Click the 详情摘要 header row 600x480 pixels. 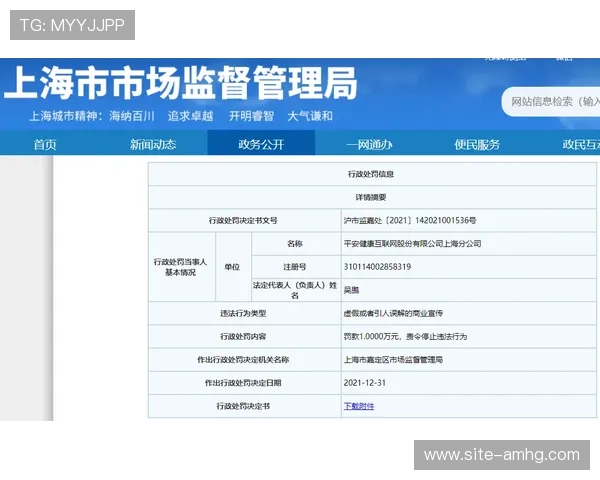[372, 198]
